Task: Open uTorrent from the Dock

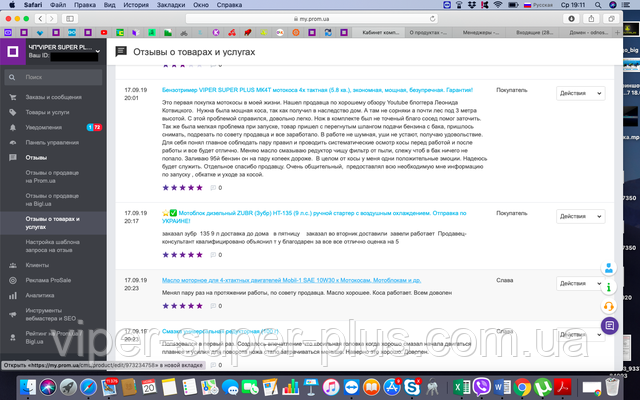Action: coord(542,387)
